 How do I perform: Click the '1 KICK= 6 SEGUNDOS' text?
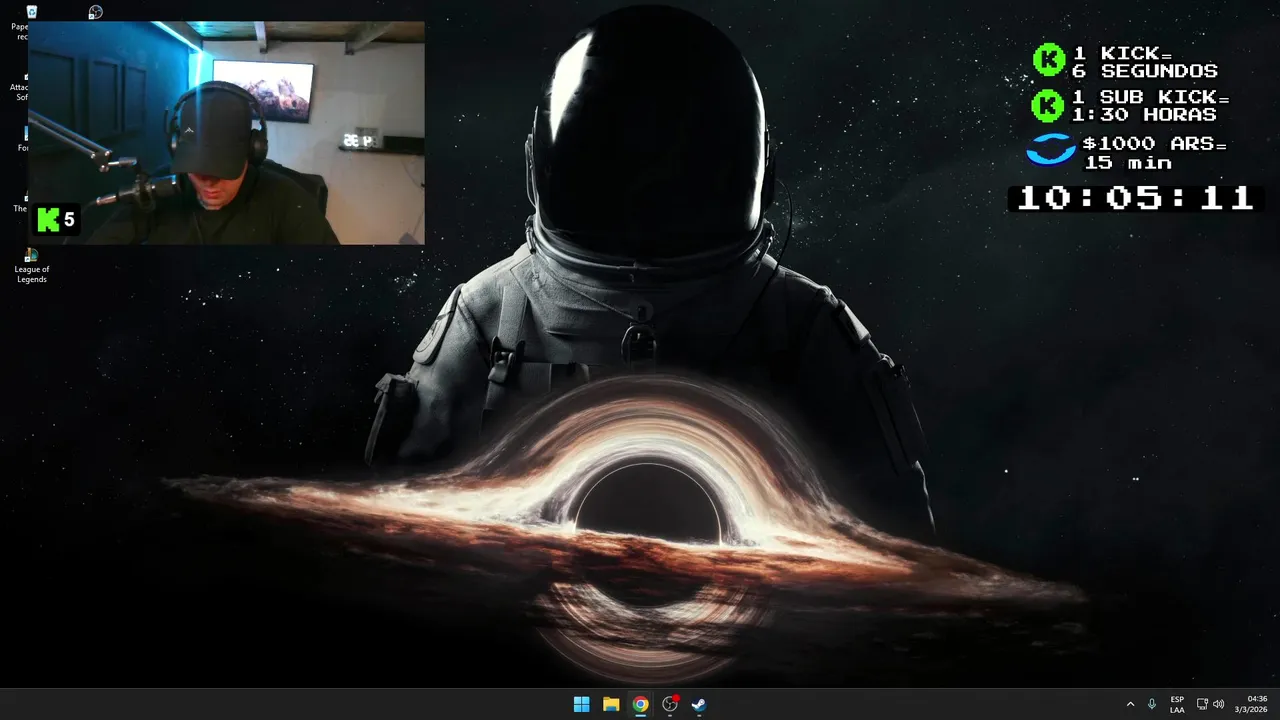tap(1144, 62)
